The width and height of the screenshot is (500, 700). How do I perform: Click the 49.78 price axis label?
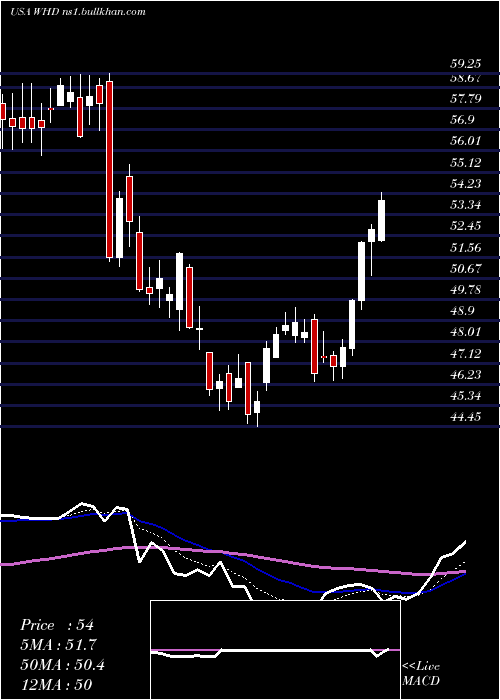point(466,289)
